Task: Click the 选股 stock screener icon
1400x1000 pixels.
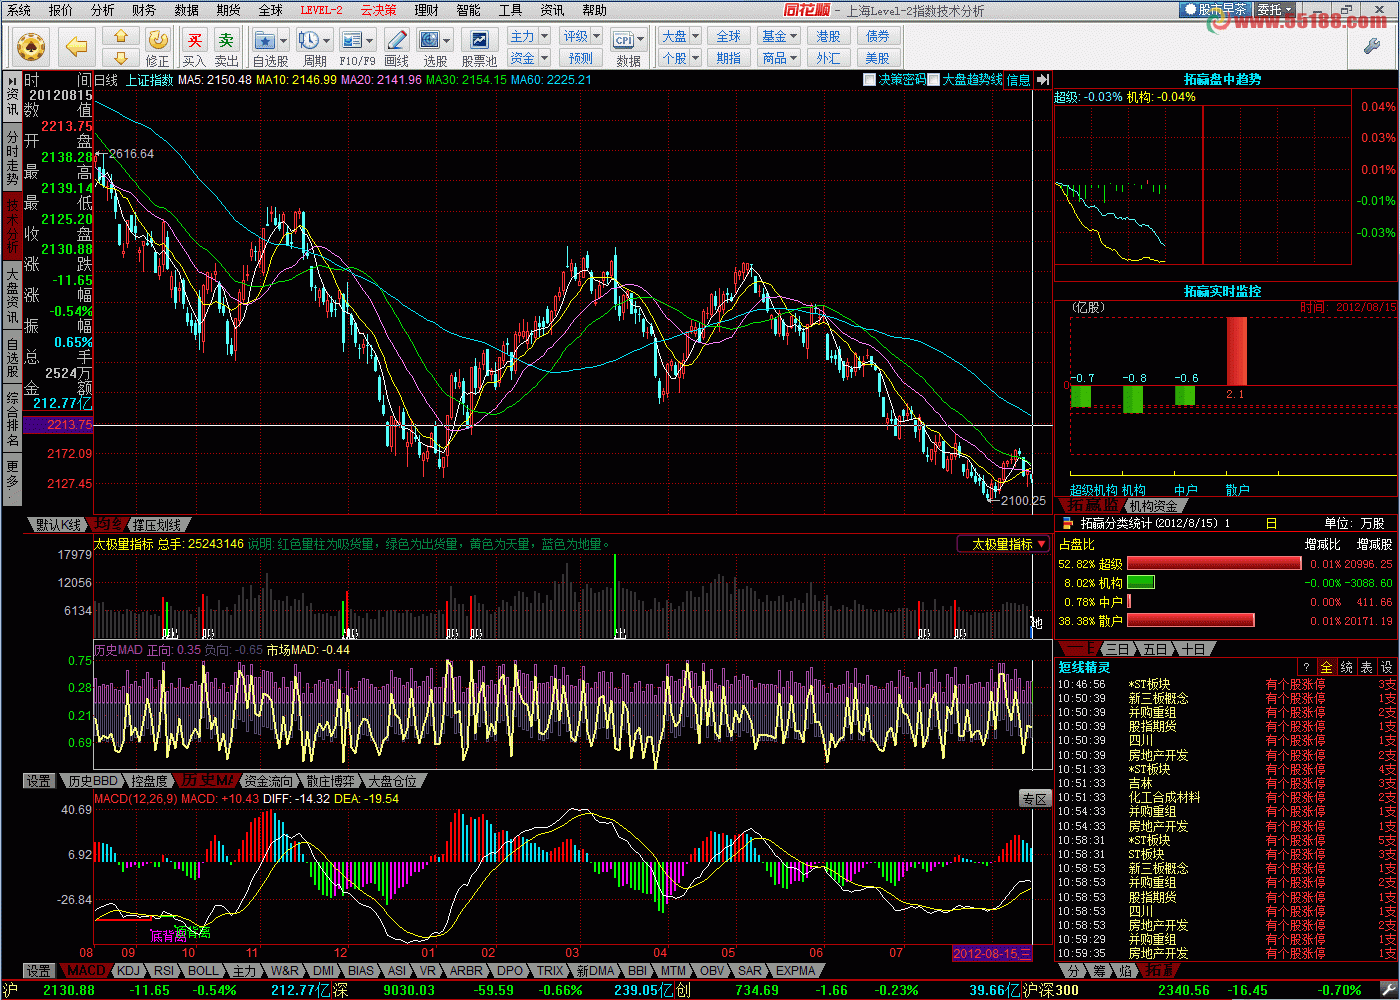Action: (x=429, y=40)
